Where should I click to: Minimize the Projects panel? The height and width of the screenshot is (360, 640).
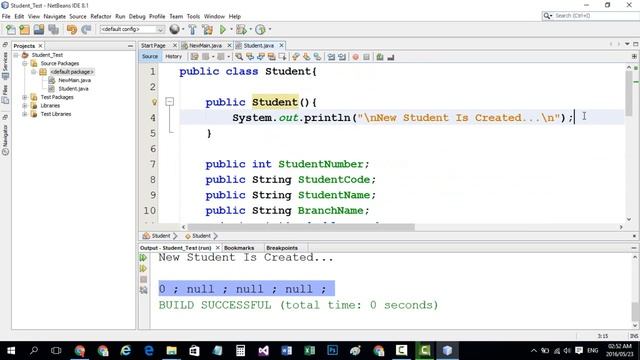(130, 46)
